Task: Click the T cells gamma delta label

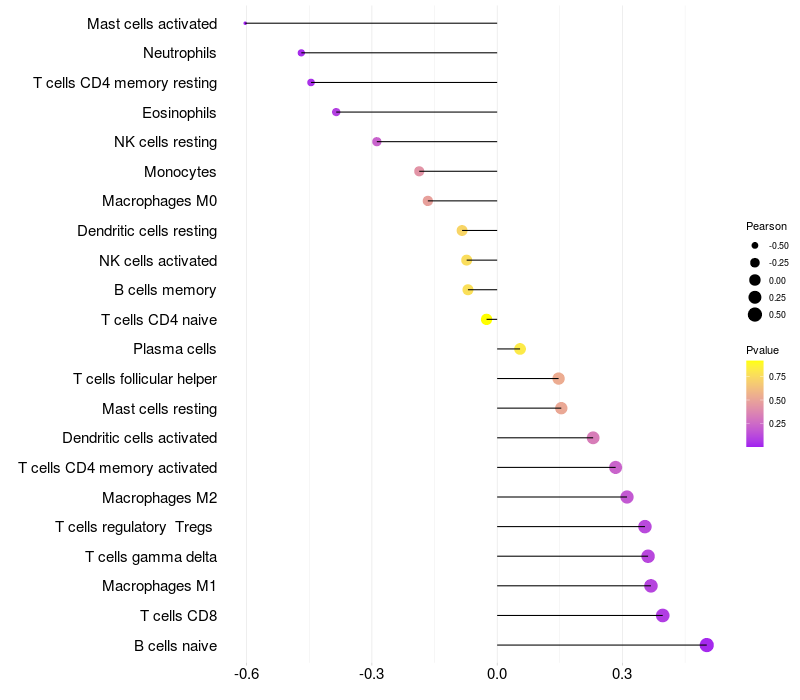Action: [x=151, y=557]
